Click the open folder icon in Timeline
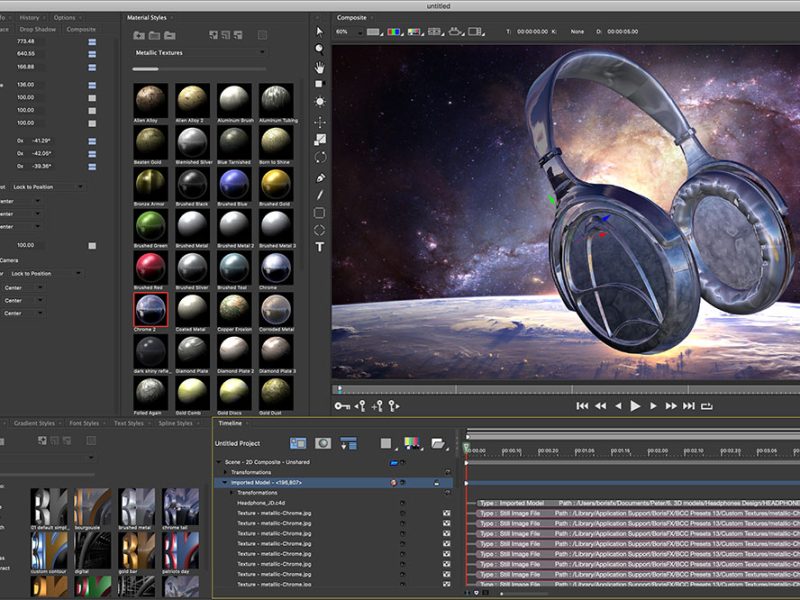The width and height of the screenshot is (800, 600). point(438,443)
